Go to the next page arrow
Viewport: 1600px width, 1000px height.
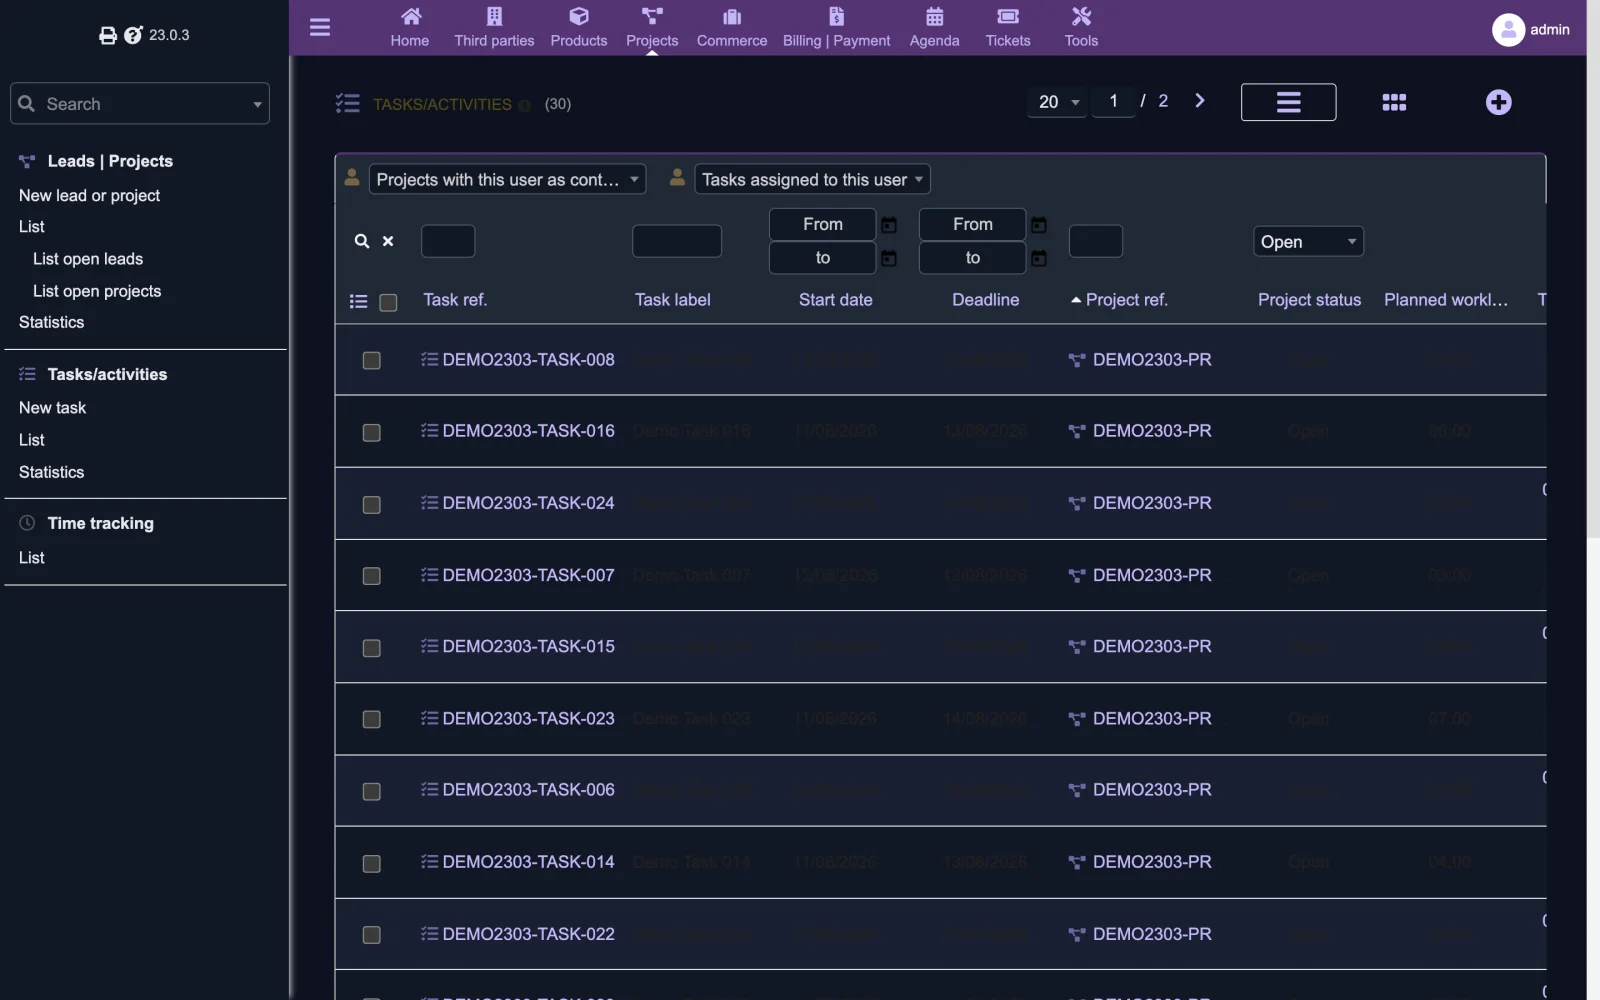tap(1200, 101)
